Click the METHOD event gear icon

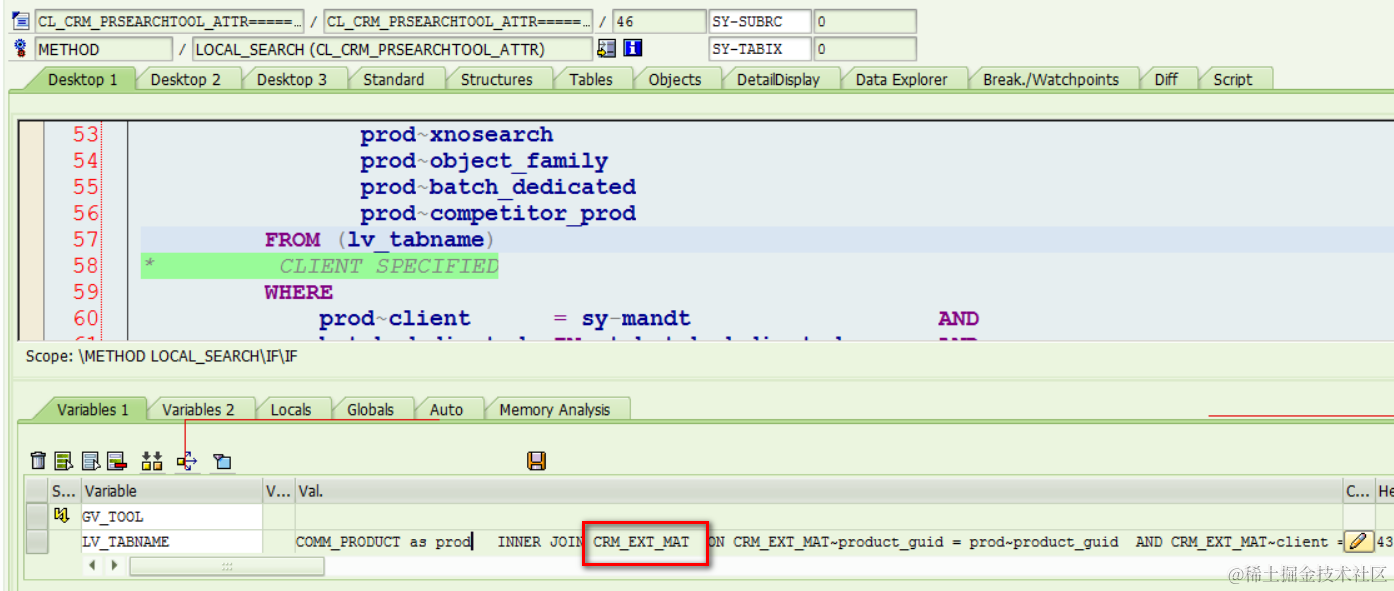[x=20, y=48]
